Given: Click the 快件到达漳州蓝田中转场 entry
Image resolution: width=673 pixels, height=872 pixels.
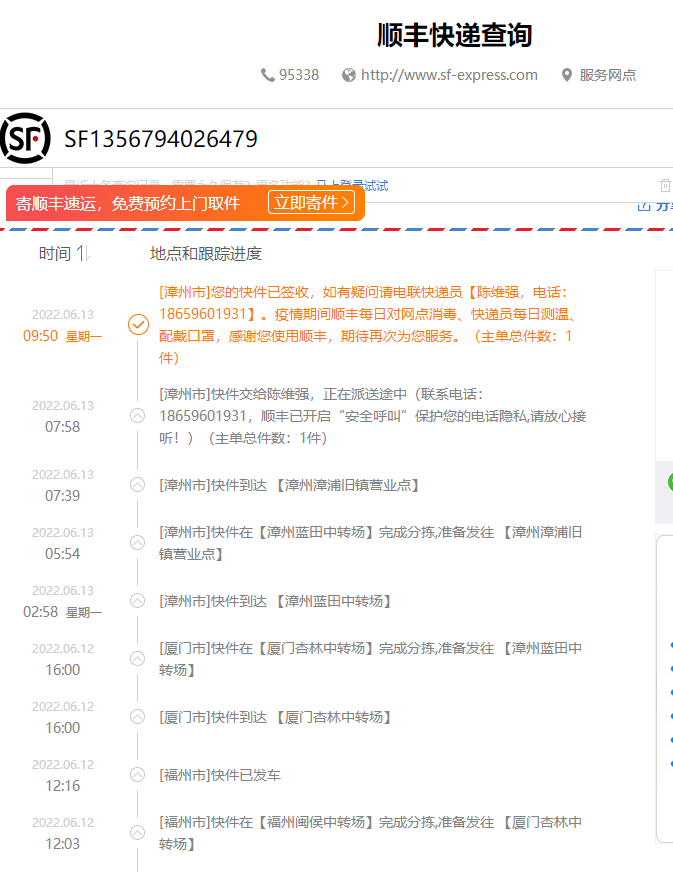Looking at the screenshot, I should tap(275, 601).
